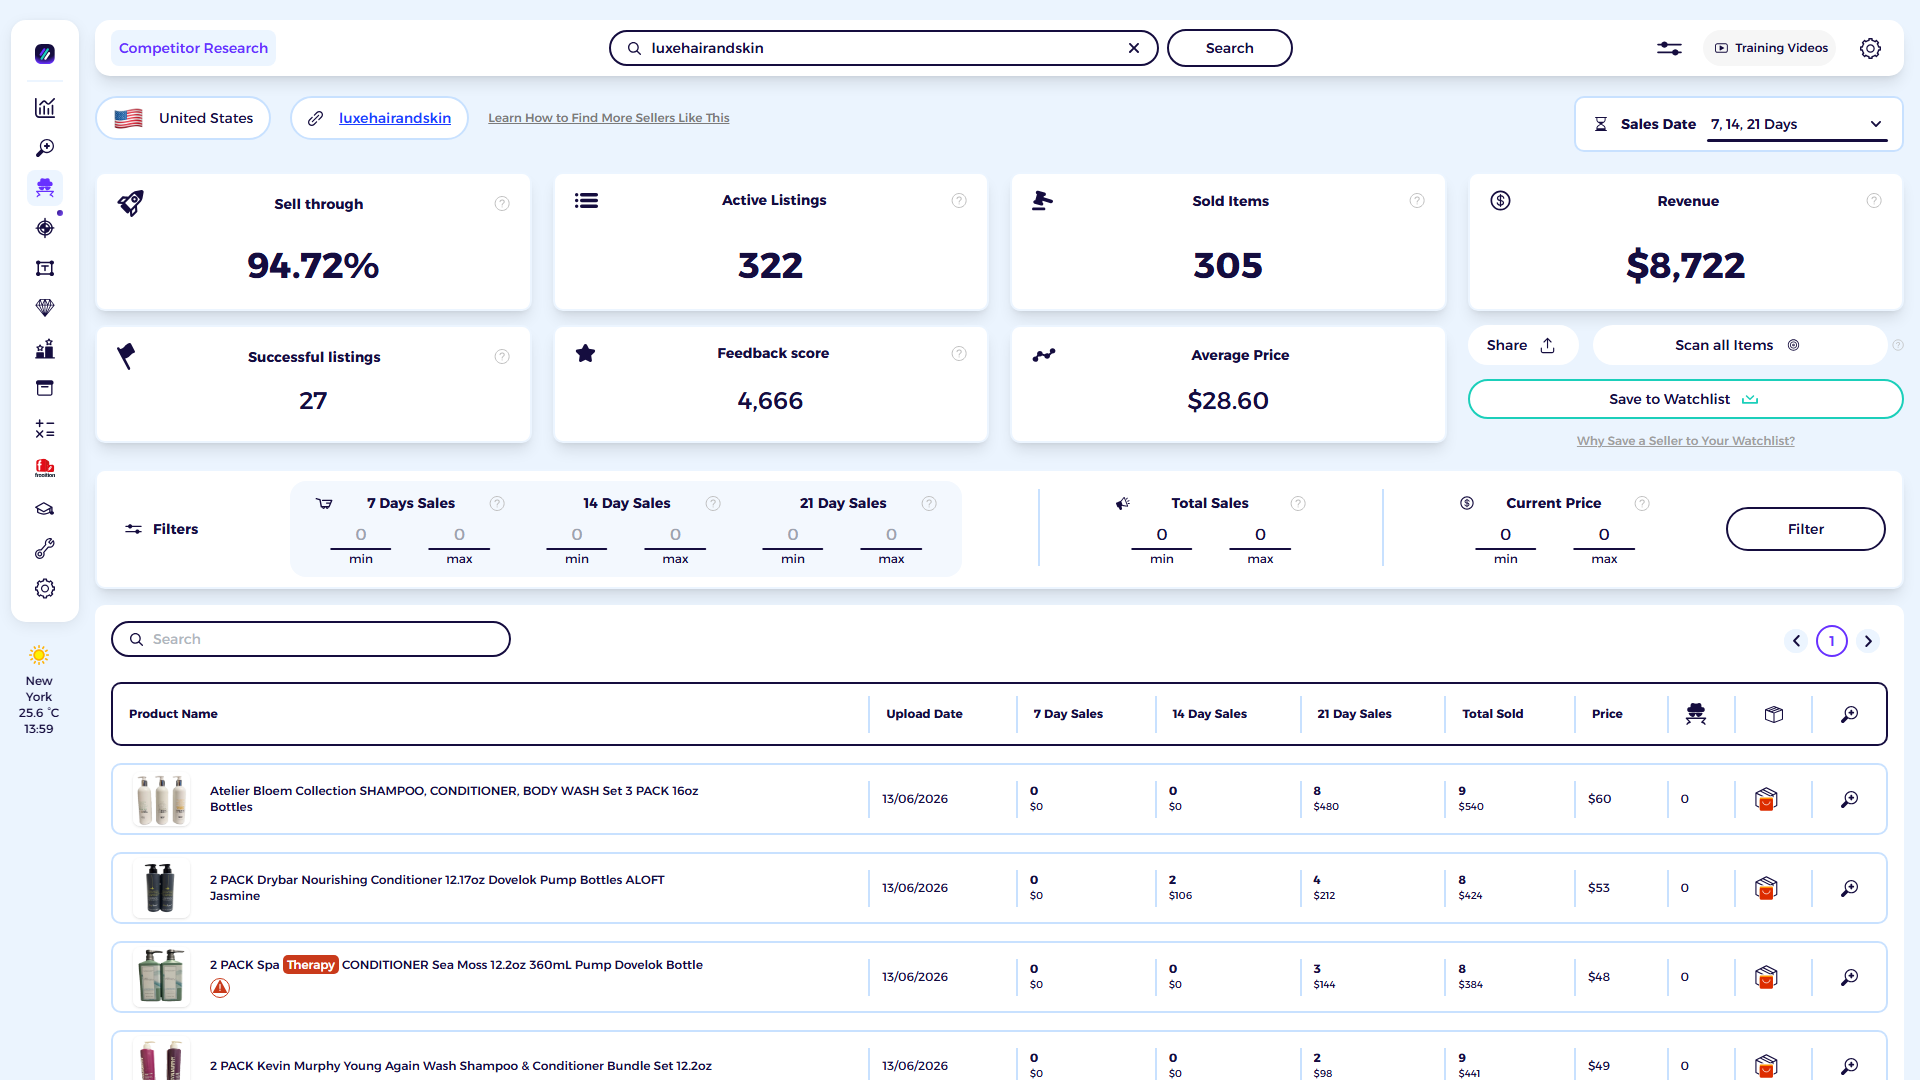
Task: Click the Competitor Research tab label
Action: click(193, 48)
